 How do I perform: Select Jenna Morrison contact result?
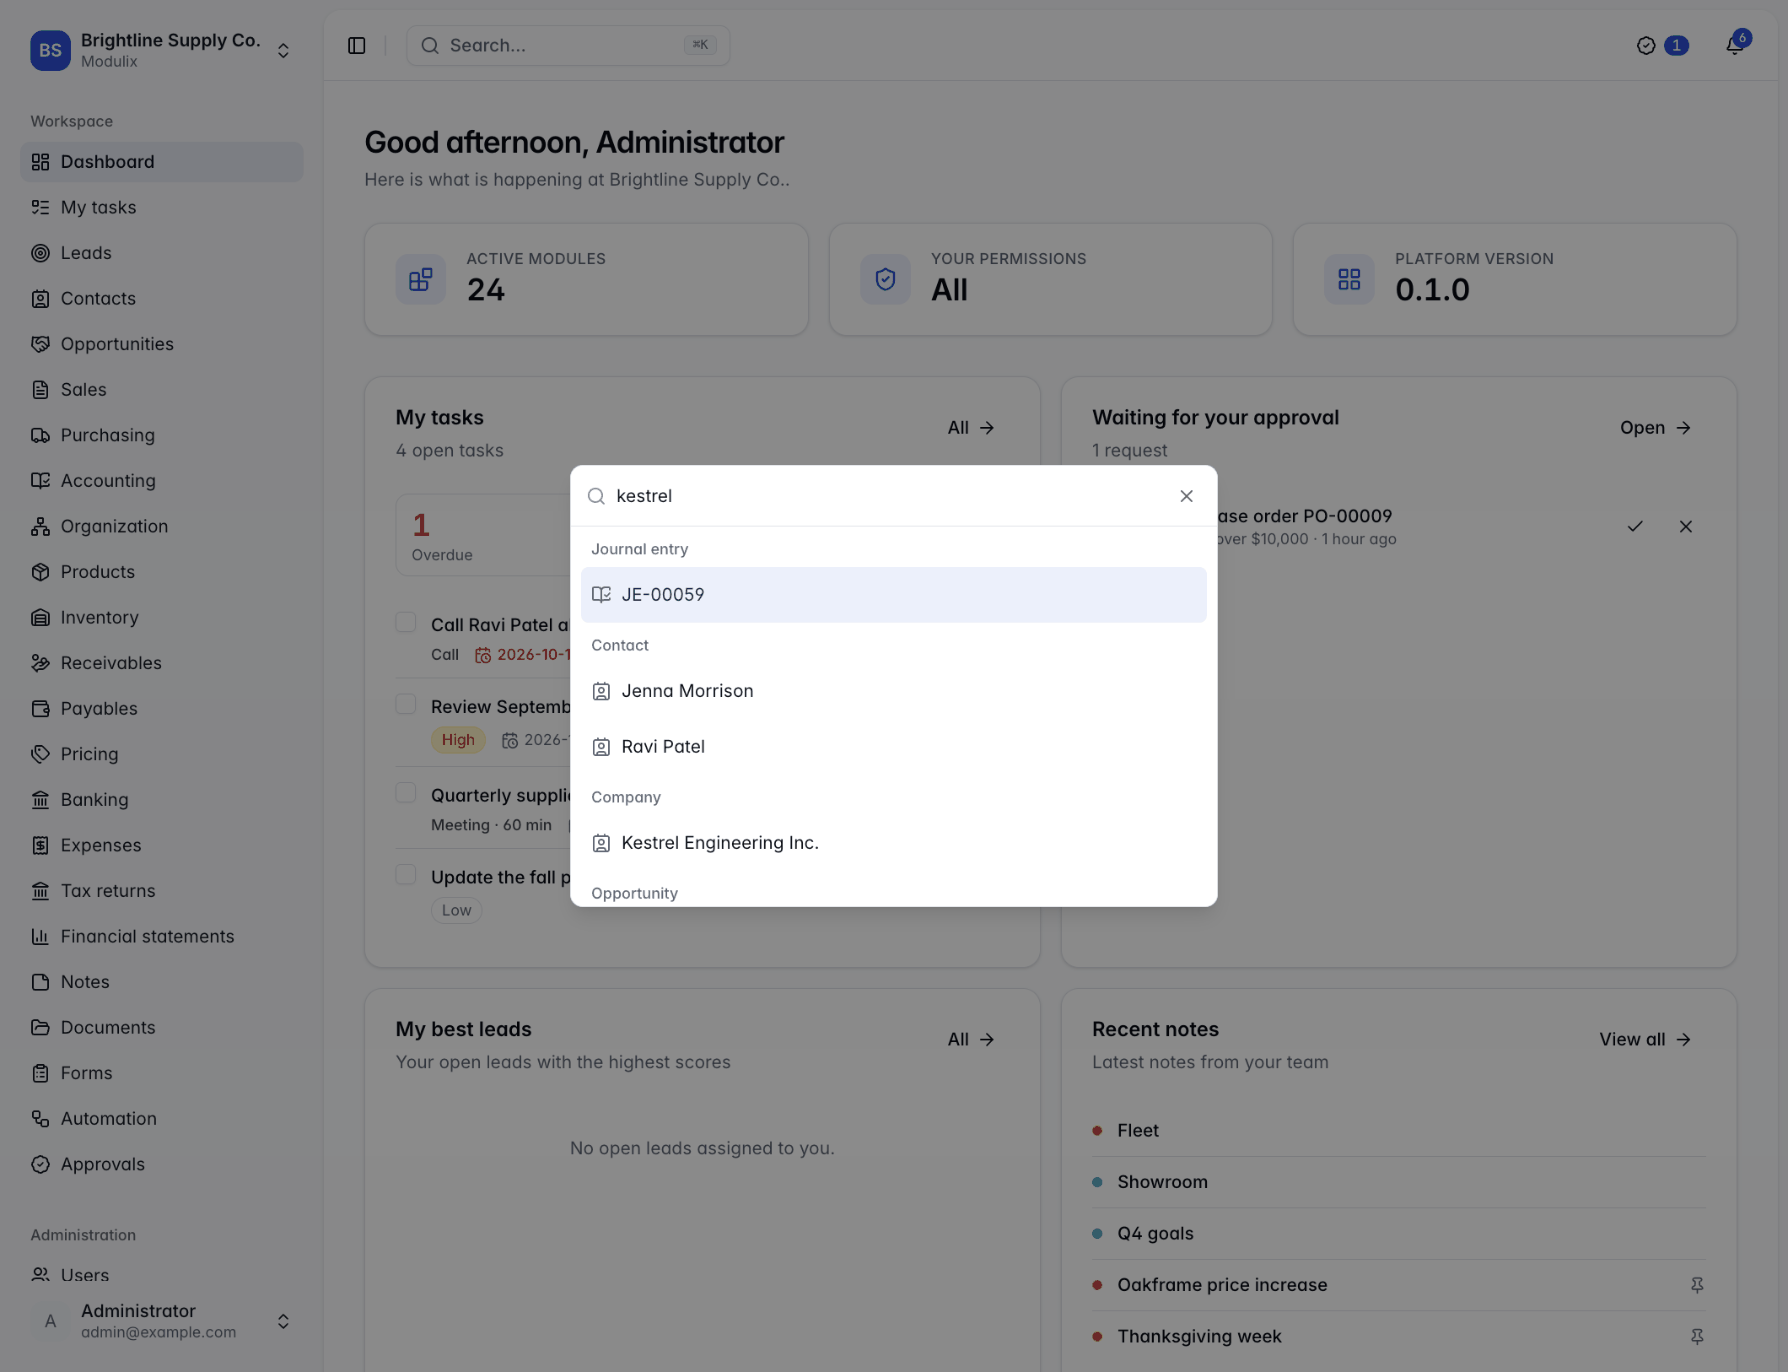[894, 691]
